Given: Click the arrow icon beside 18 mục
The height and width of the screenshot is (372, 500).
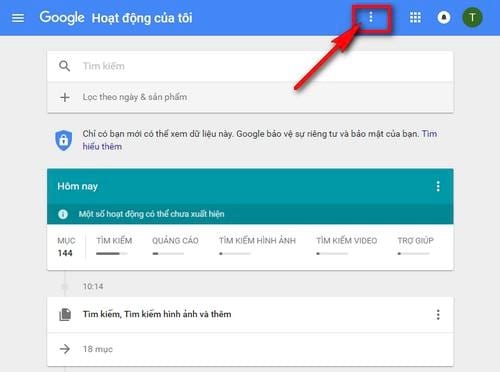Looking at the screenshot, I should [65, 349].
